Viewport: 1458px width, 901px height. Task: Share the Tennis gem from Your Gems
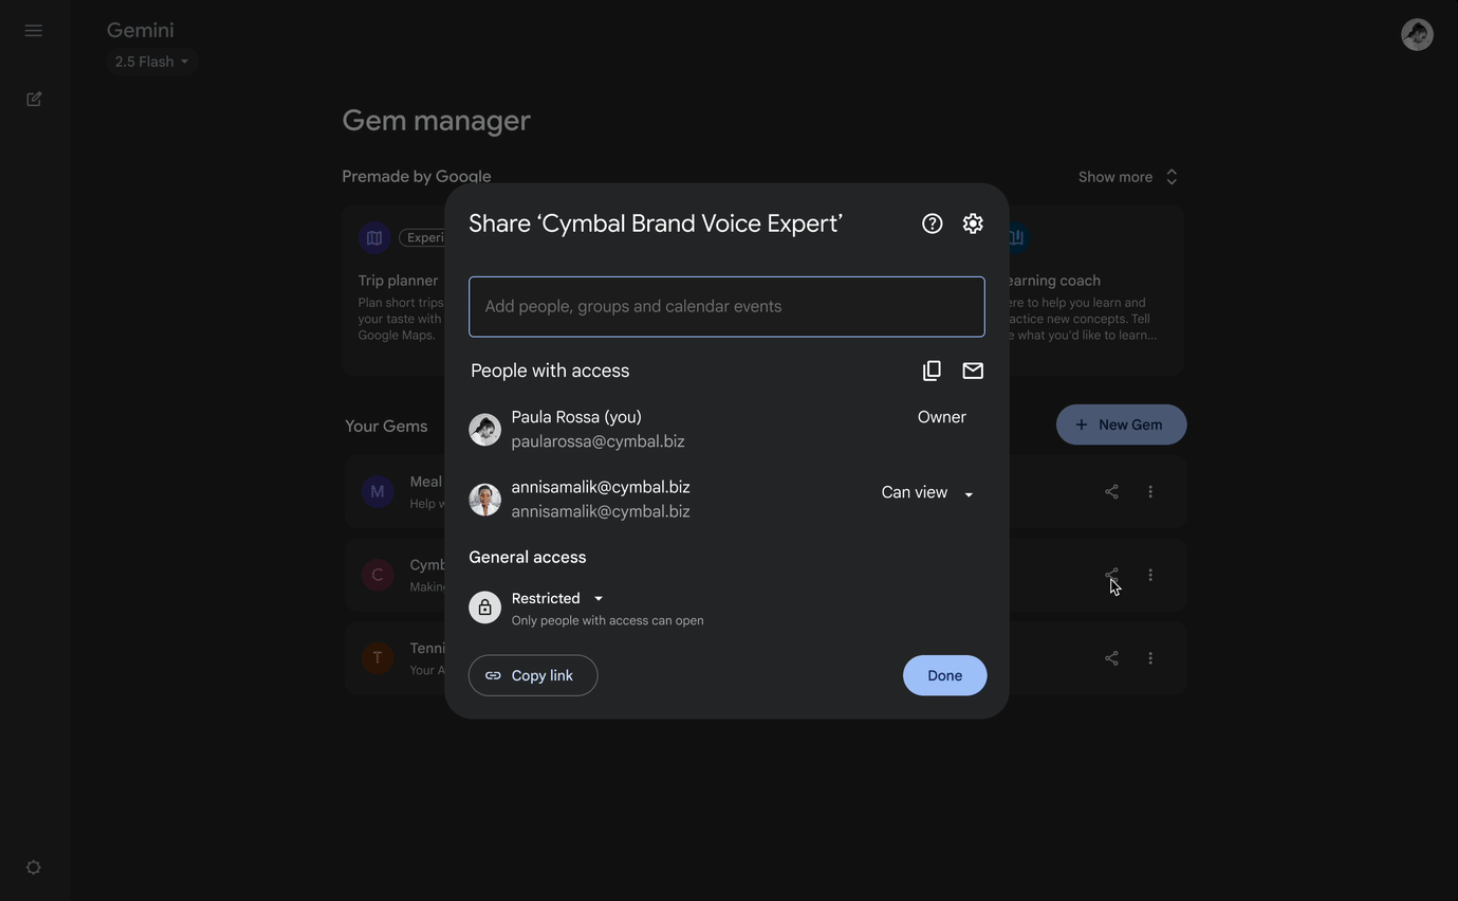[x=1111, y=658]
